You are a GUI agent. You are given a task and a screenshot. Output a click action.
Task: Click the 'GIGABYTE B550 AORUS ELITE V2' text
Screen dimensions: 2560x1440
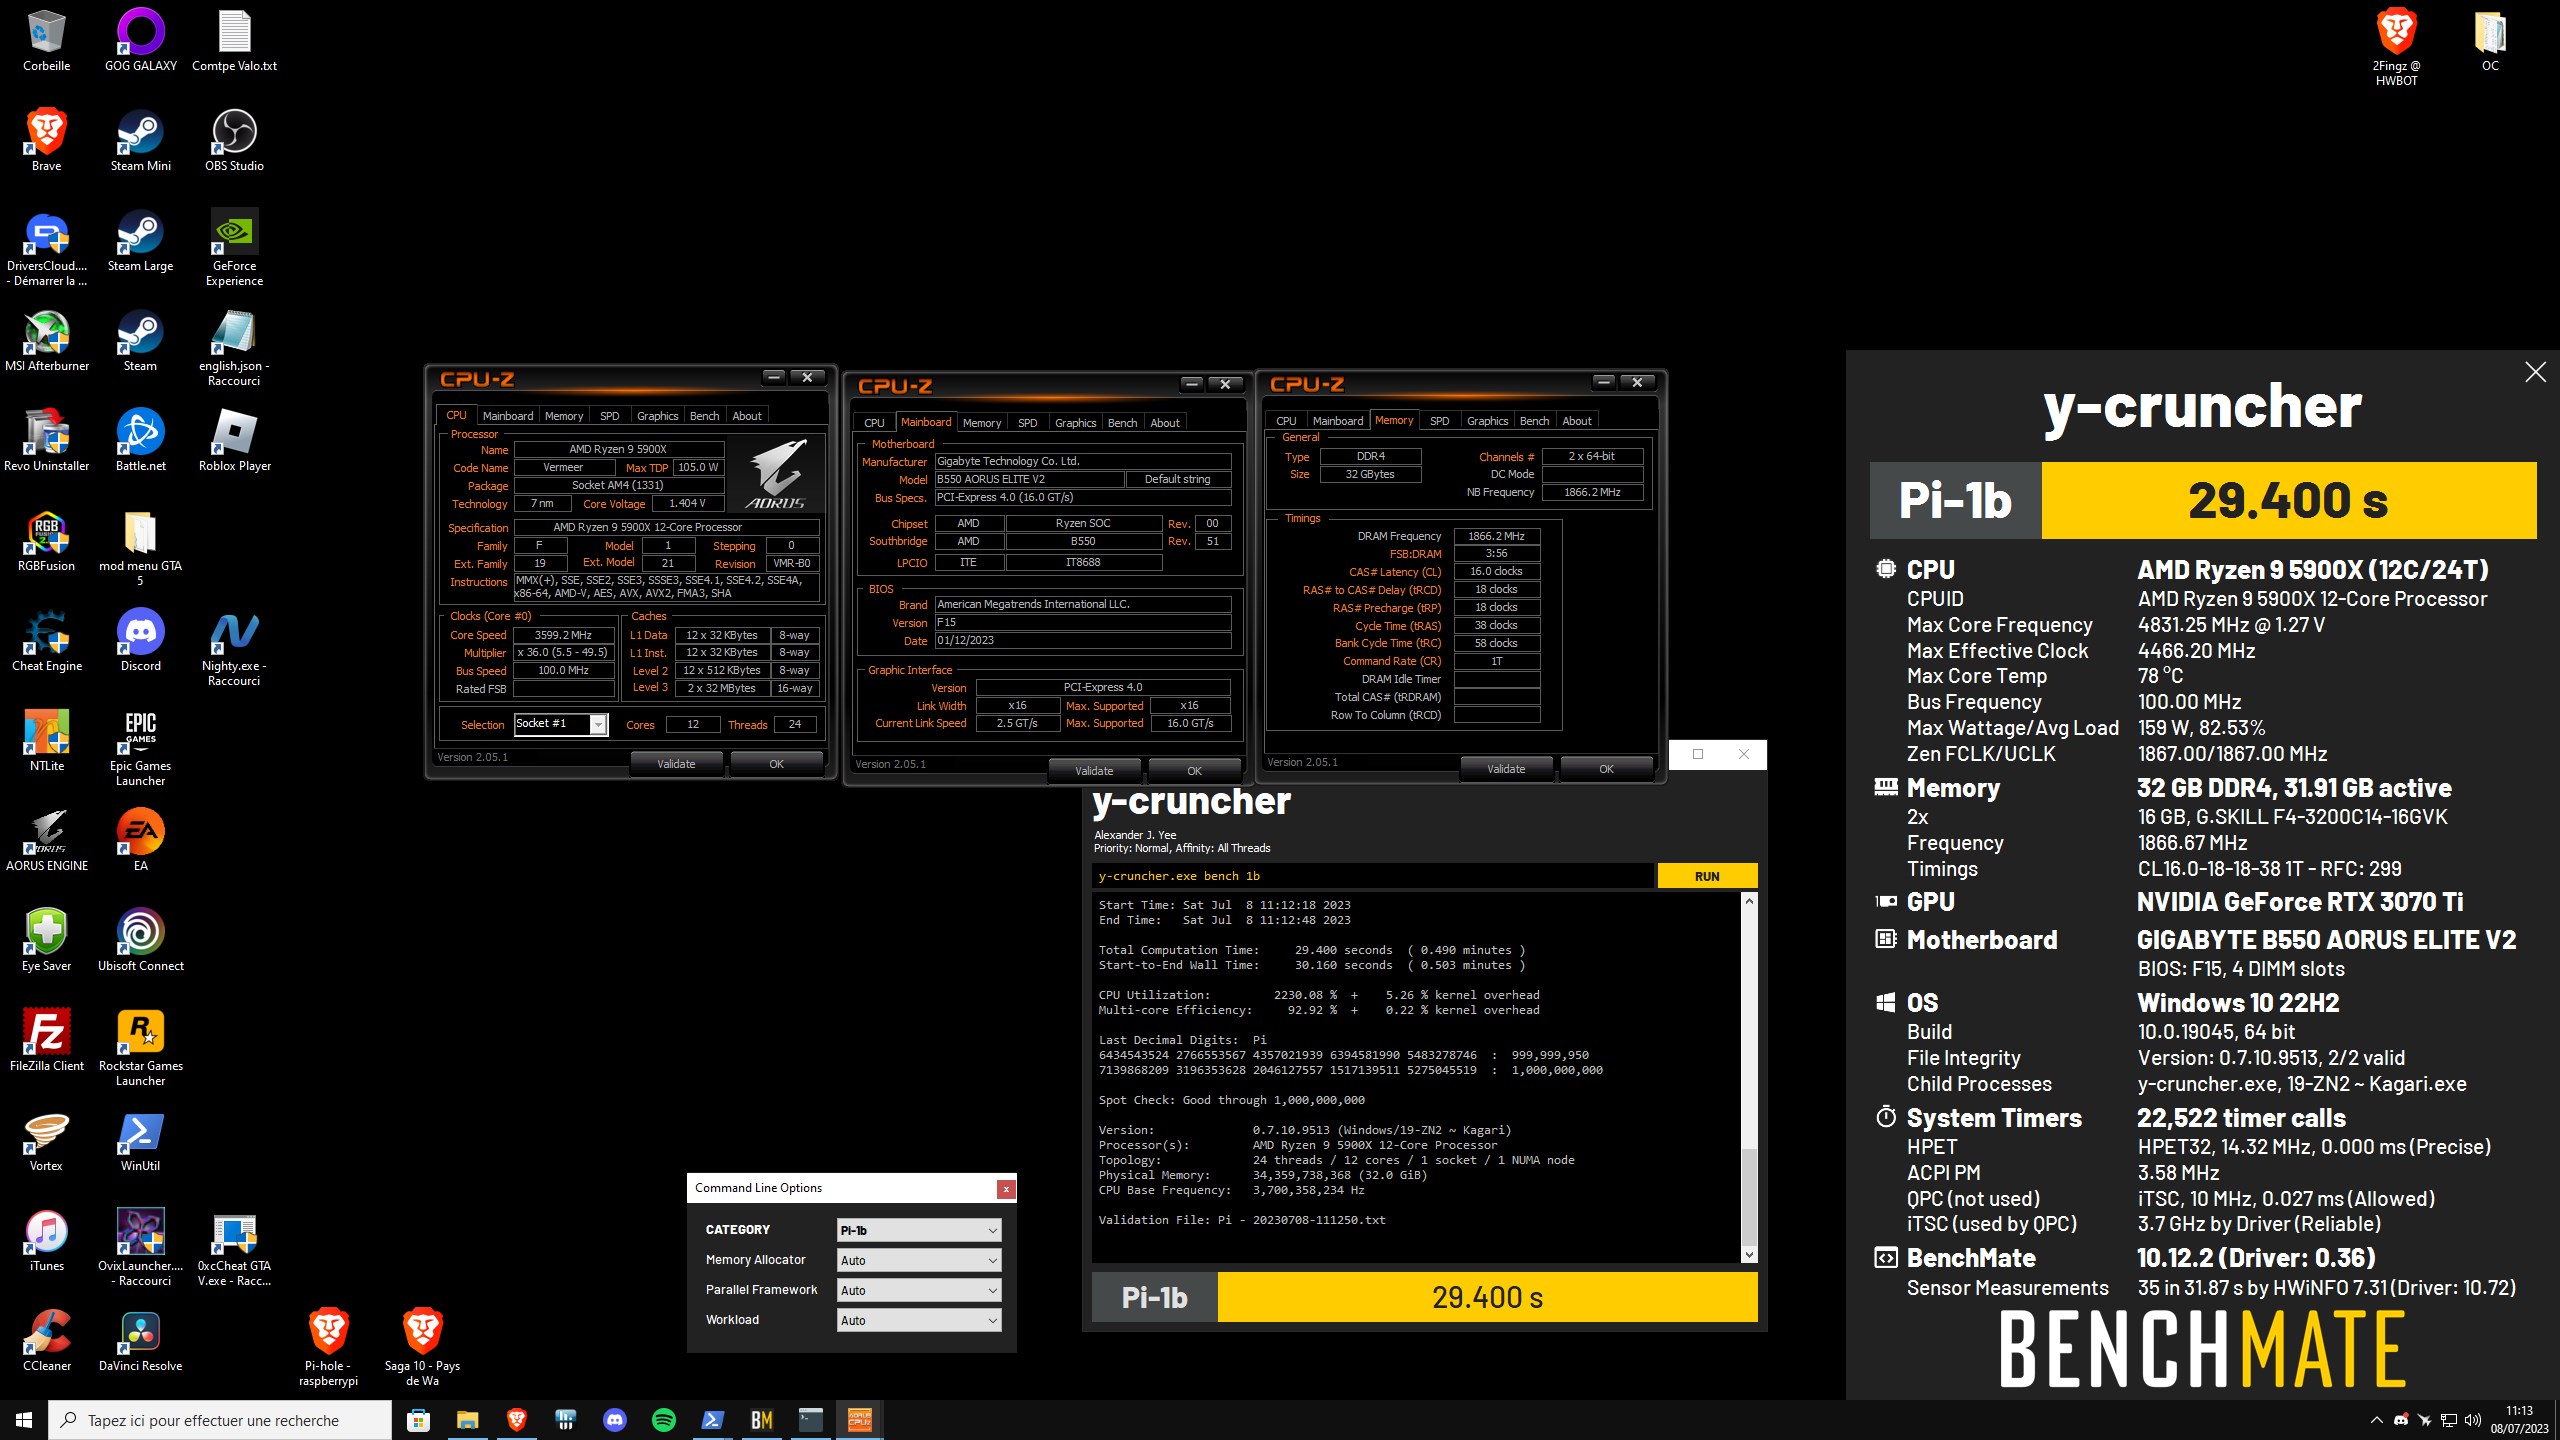2326,940
